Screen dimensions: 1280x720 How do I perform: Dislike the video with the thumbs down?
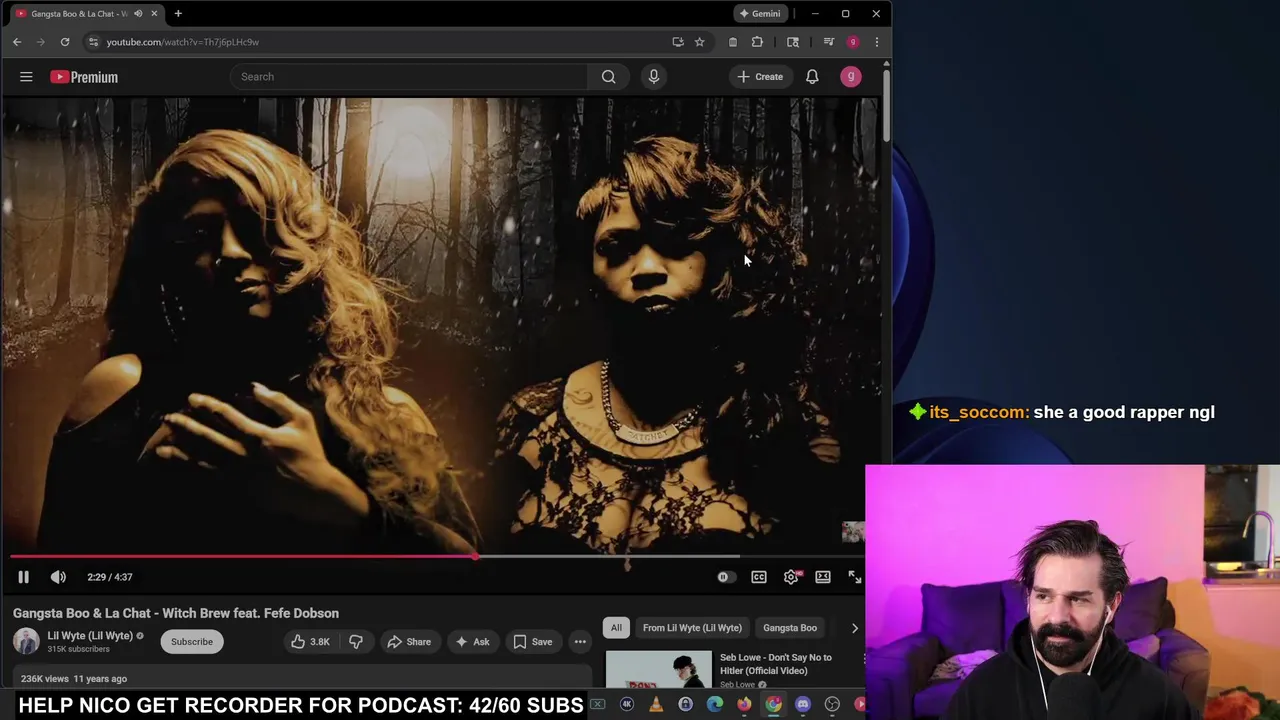(356, 642)
